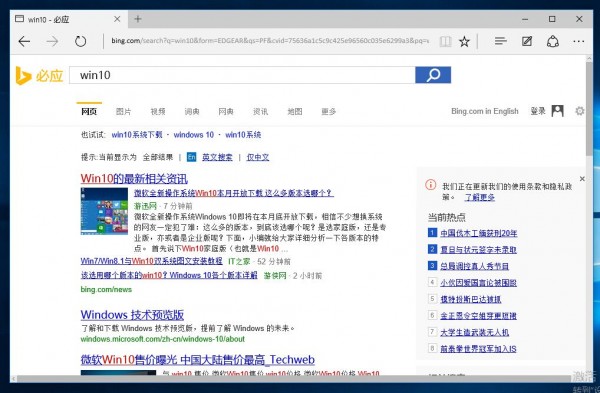Screen dimensions: 600x393
Task: Select the 网页 search tab
Action: 89,111
